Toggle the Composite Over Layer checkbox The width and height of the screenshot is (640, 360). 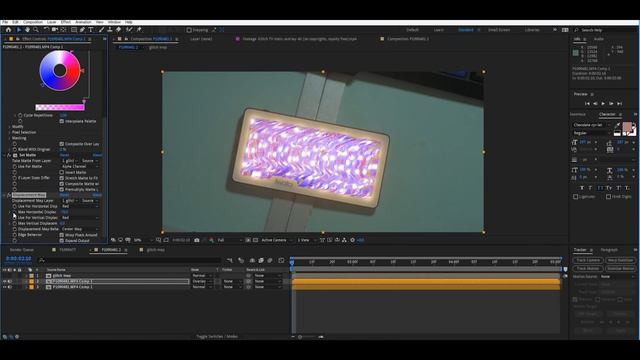62,144
